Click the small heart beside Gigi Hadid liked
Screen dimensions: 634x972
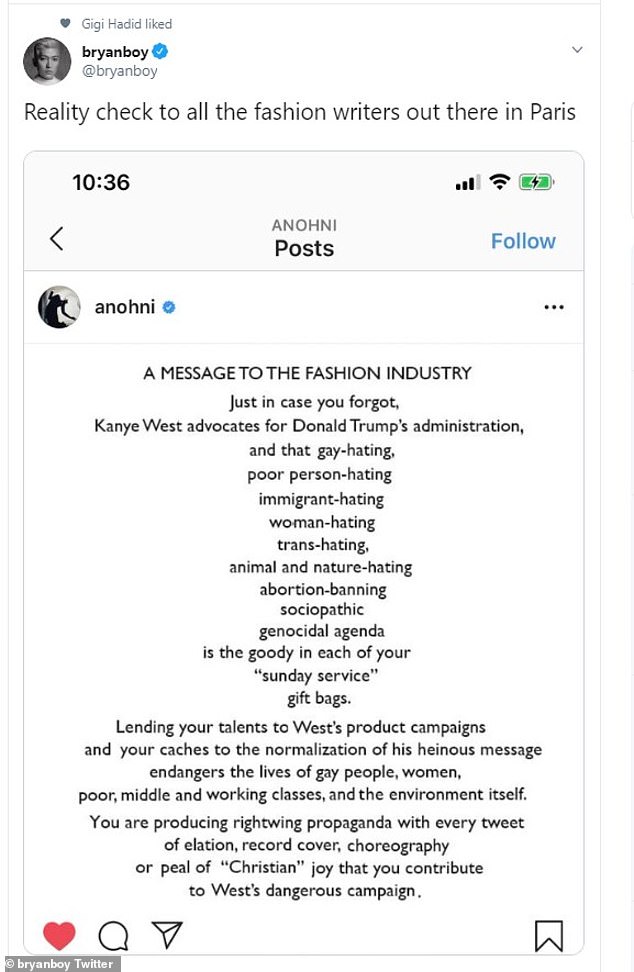pyautogui.click(x=65, y=23)
